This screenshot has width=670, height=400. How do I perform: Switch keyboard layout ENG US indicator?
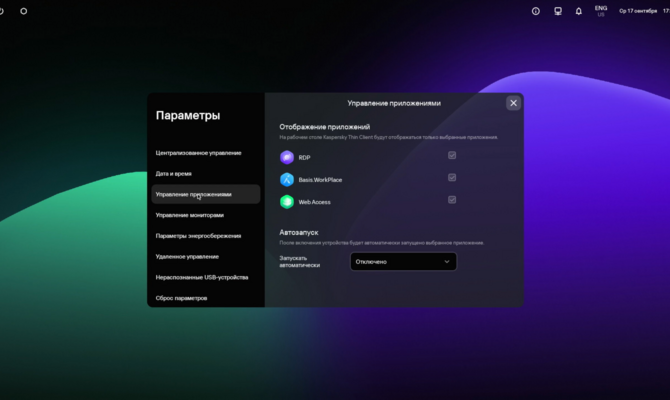pos(601,11)
